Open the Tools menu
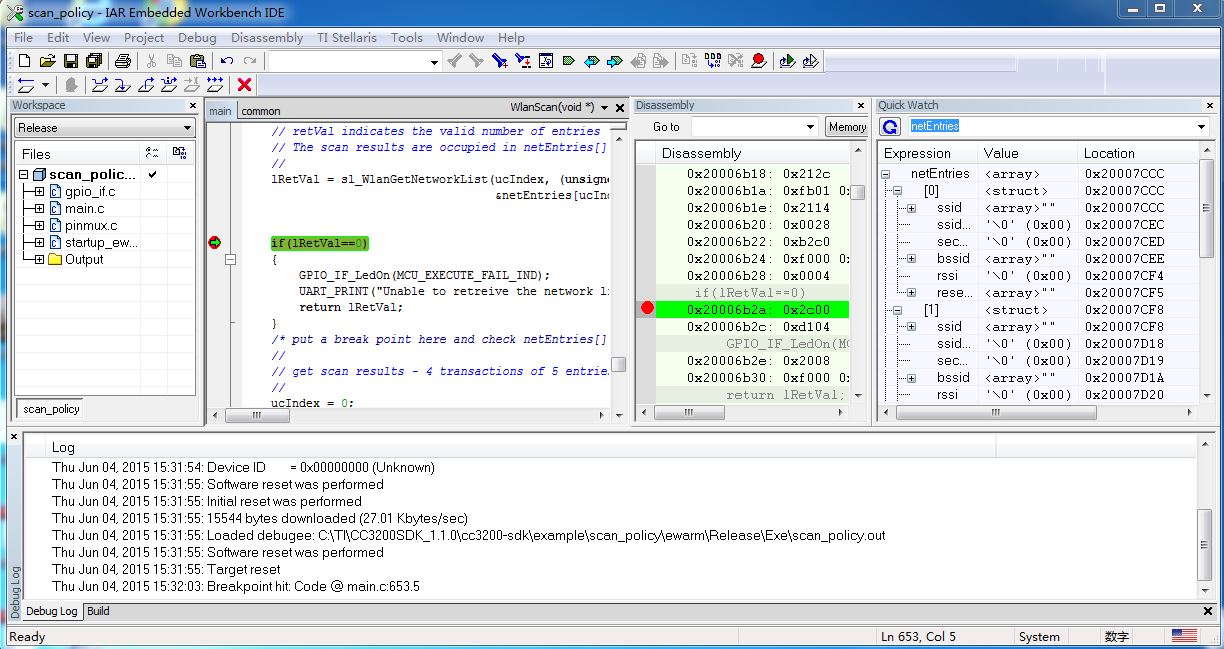Image resolution: width=1224 pixels, height=649 pixels. coord(407,37)
